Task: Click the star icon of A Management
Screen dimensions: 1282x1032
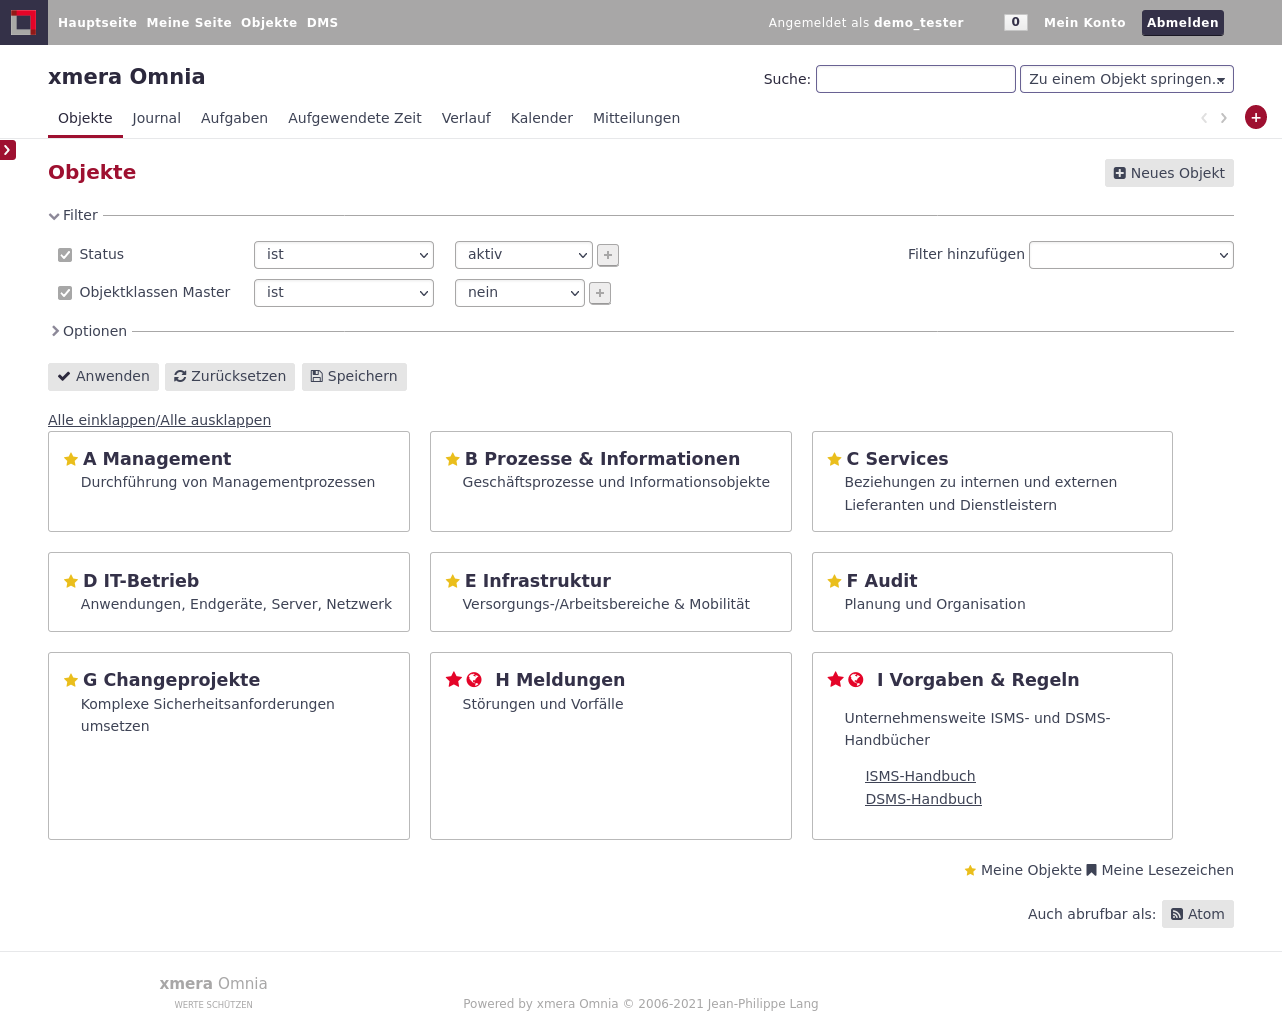Action: tap(71, 459)
